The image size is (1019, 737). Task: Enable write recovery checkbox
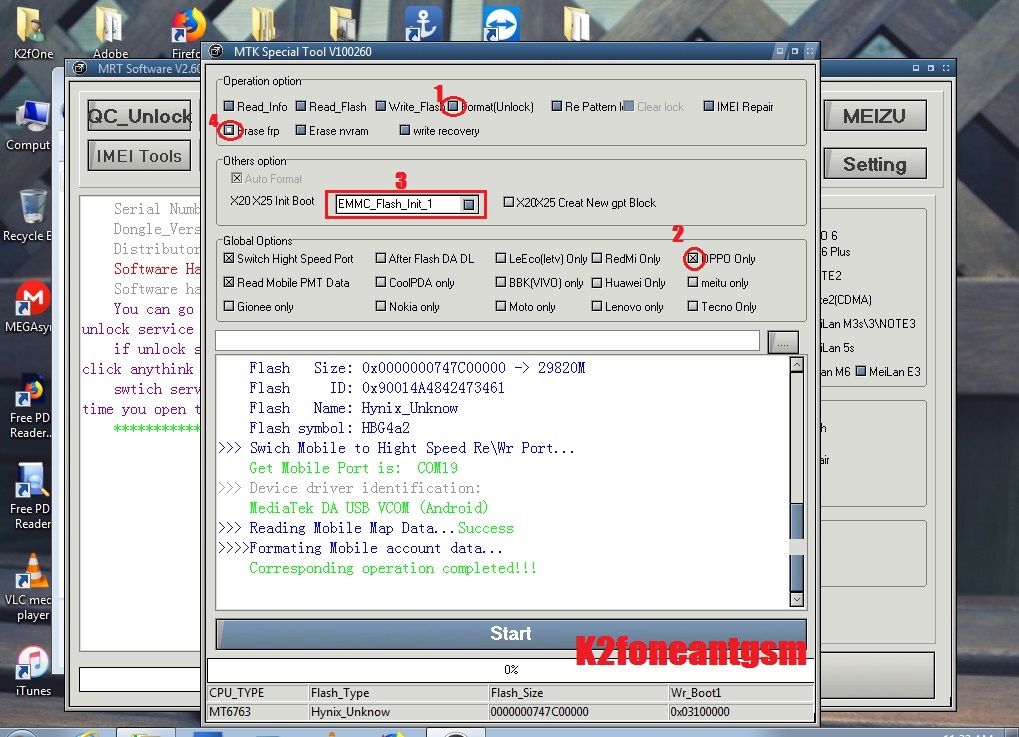pyautogui.click(x=405, y=130)
